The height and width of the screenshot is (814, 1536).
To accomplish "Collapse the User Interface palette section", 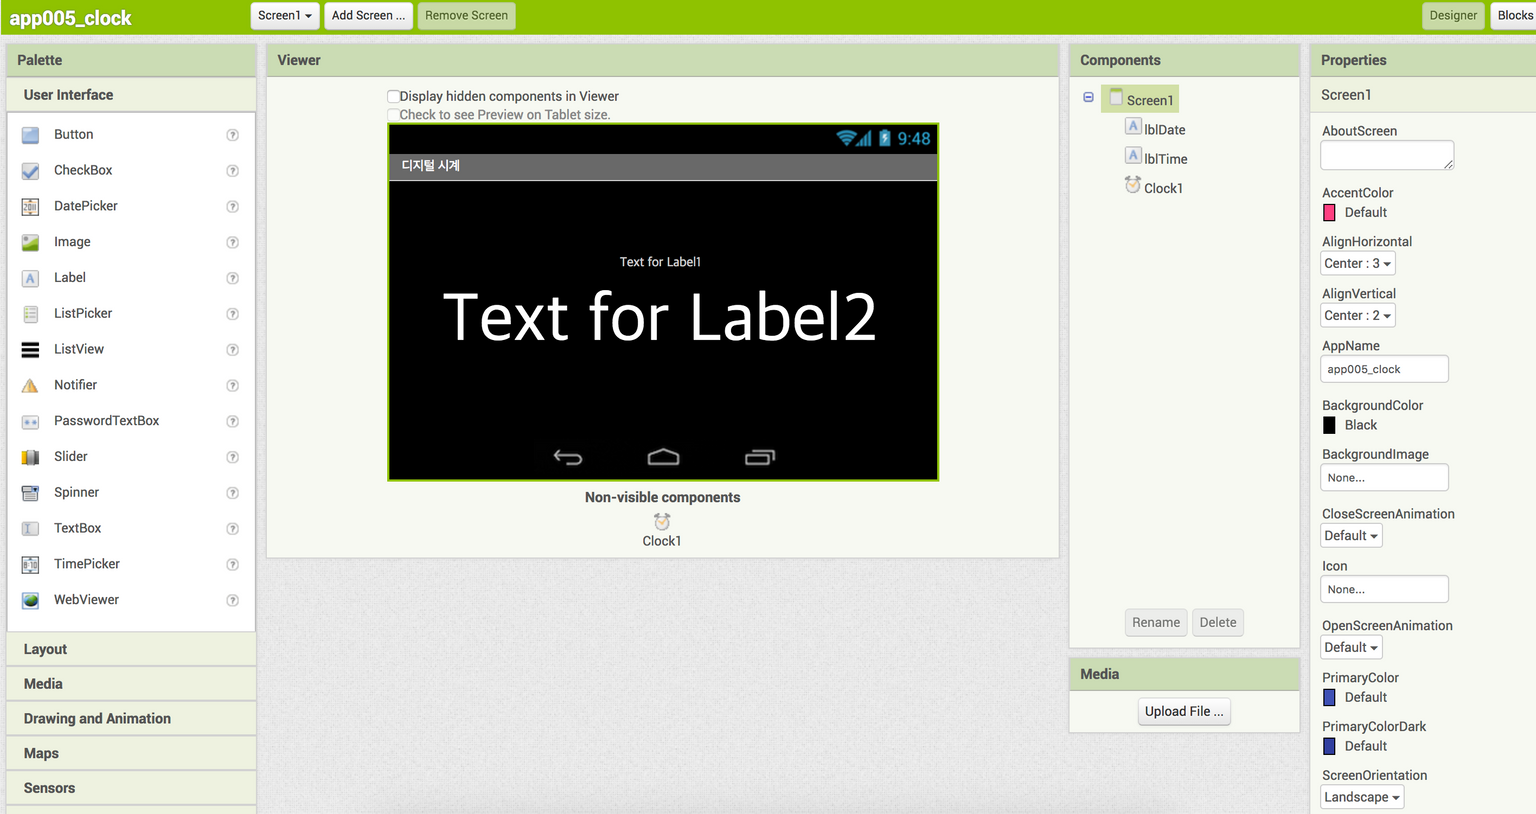I will (131, 95).
